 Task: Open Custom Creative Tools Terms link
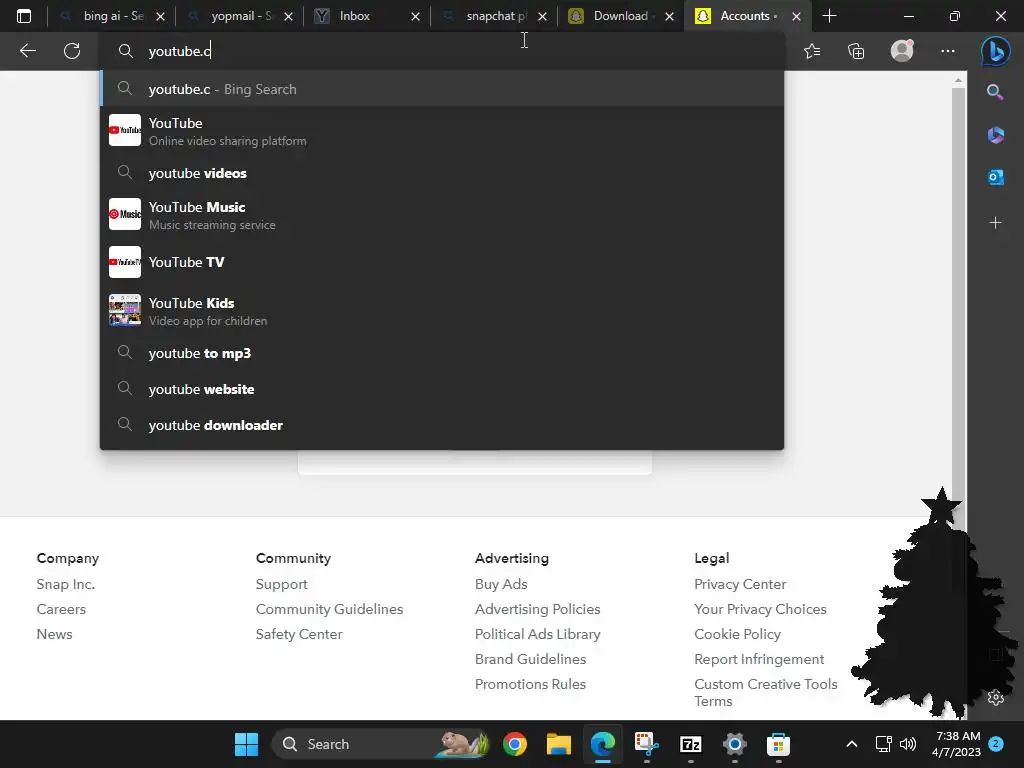click(765, 692)
